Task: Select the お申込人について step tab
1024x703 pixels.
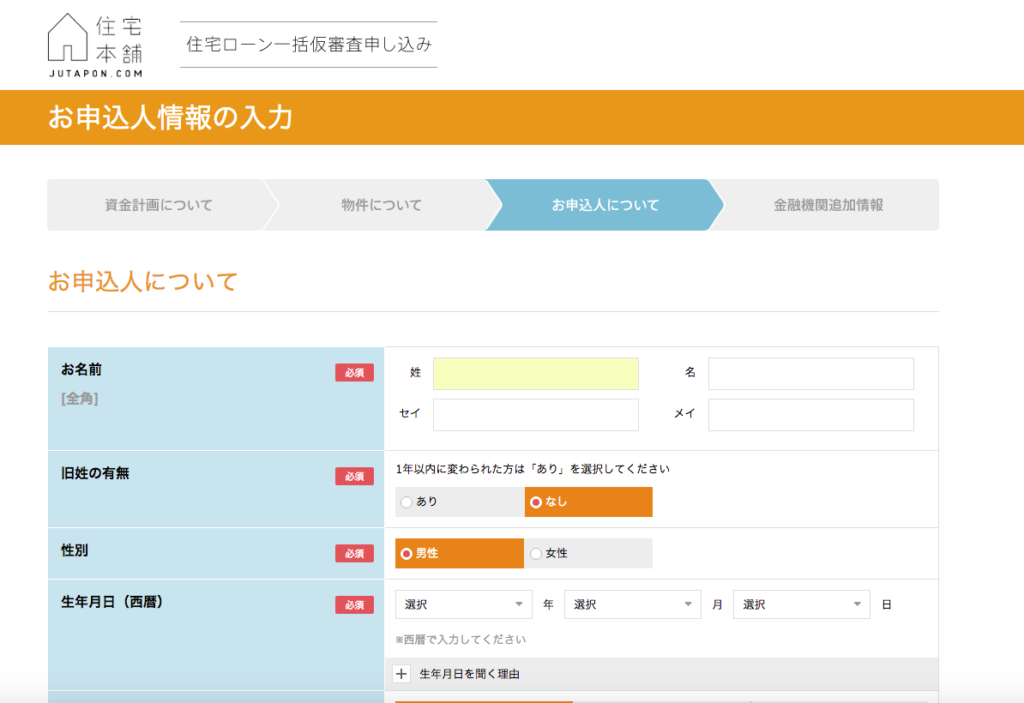Action: coord(605,205)
